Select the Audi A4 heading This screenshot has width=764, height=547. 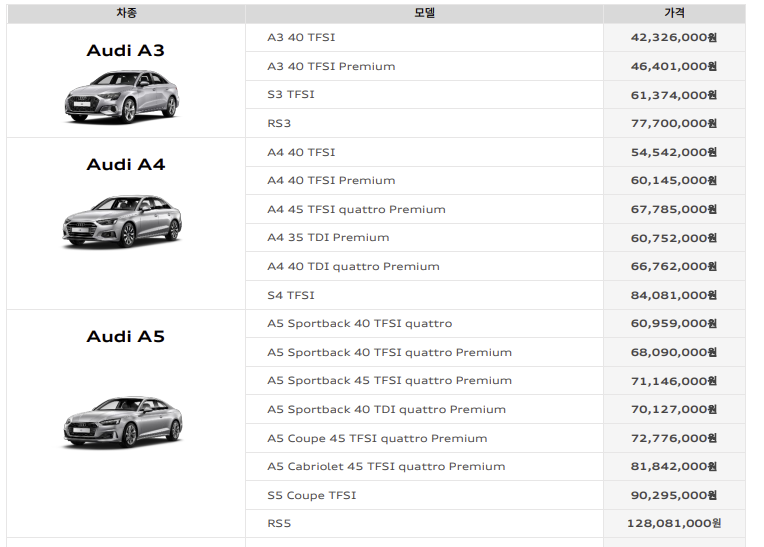[126, 164]
